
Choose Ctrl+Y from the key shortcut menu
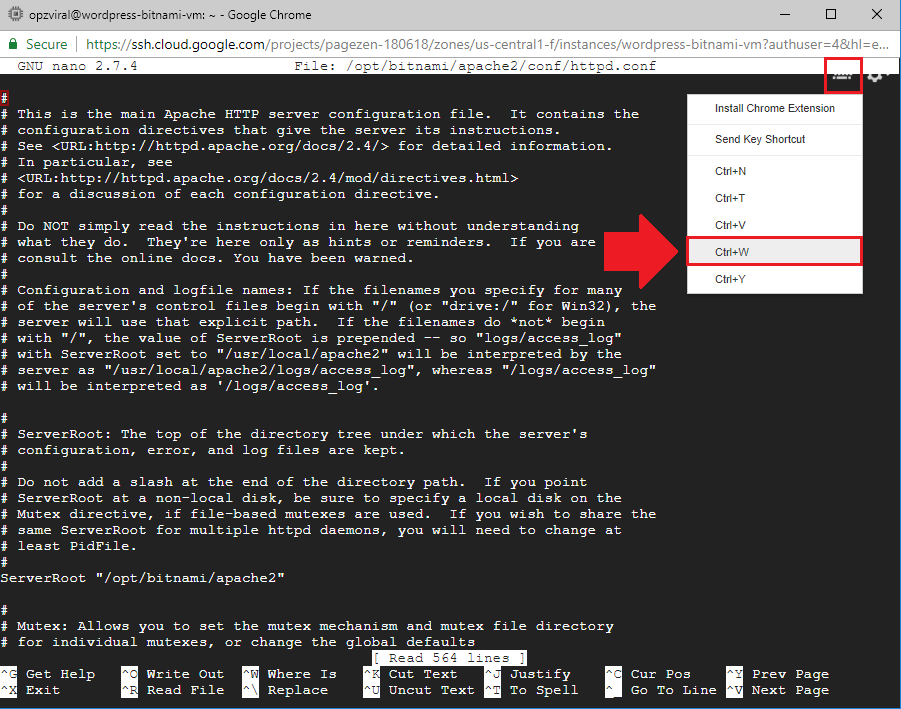click(x=775, y=279)
